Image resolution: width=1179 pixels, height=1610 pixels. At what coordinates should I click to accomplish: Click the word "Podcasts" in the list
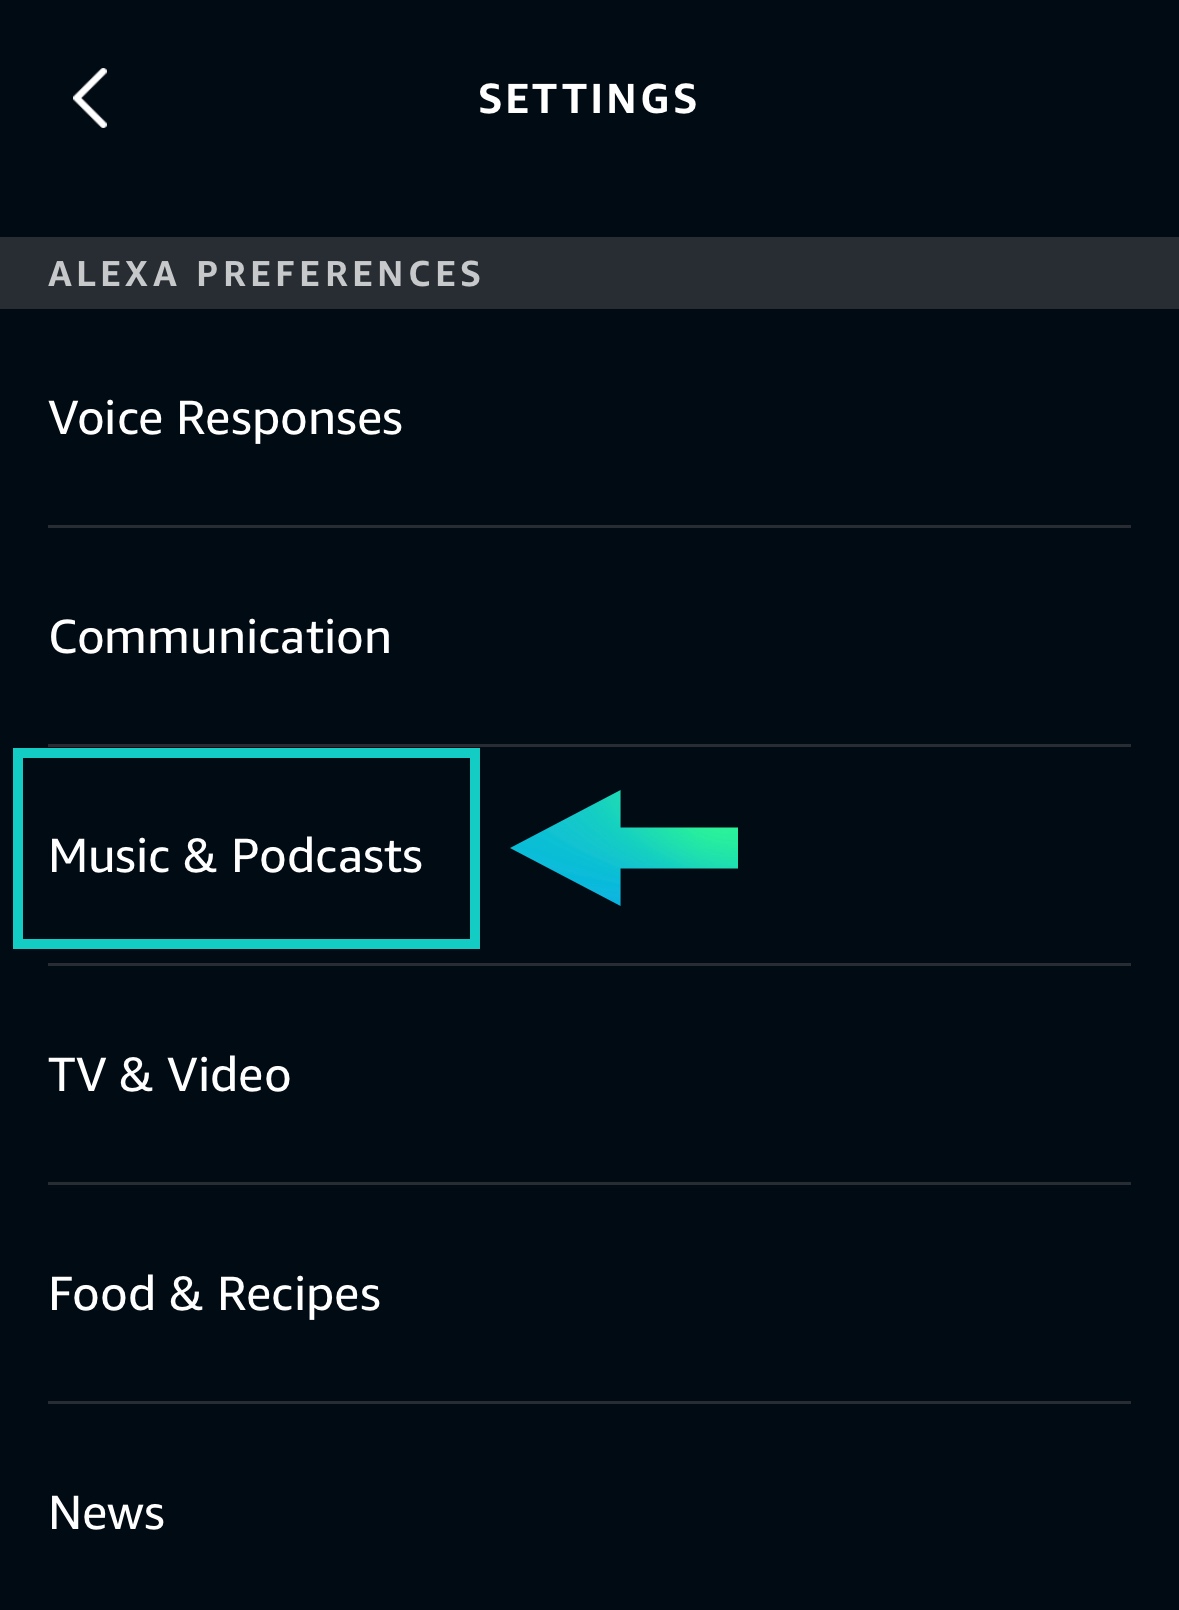pos(327,856)
